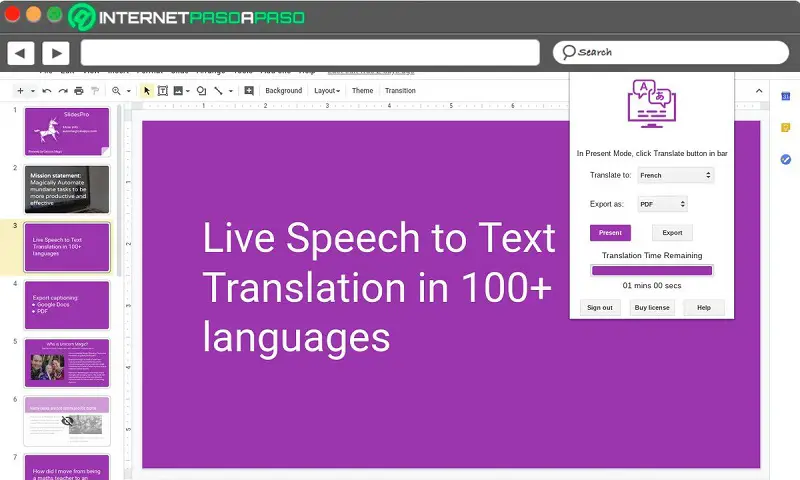This screenshot has width=800, height=480.
Task: Click the purple Present button
Action: tap(610, 233)
